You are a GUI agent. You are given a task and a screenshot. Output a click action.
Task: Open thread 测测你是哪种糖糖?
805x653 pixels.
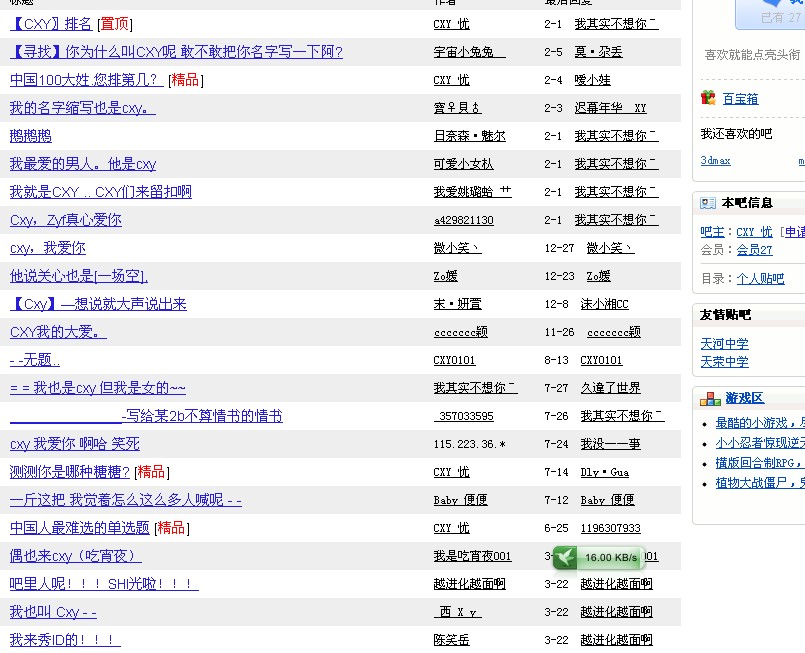pyautogui.click(x=70, y=472)
